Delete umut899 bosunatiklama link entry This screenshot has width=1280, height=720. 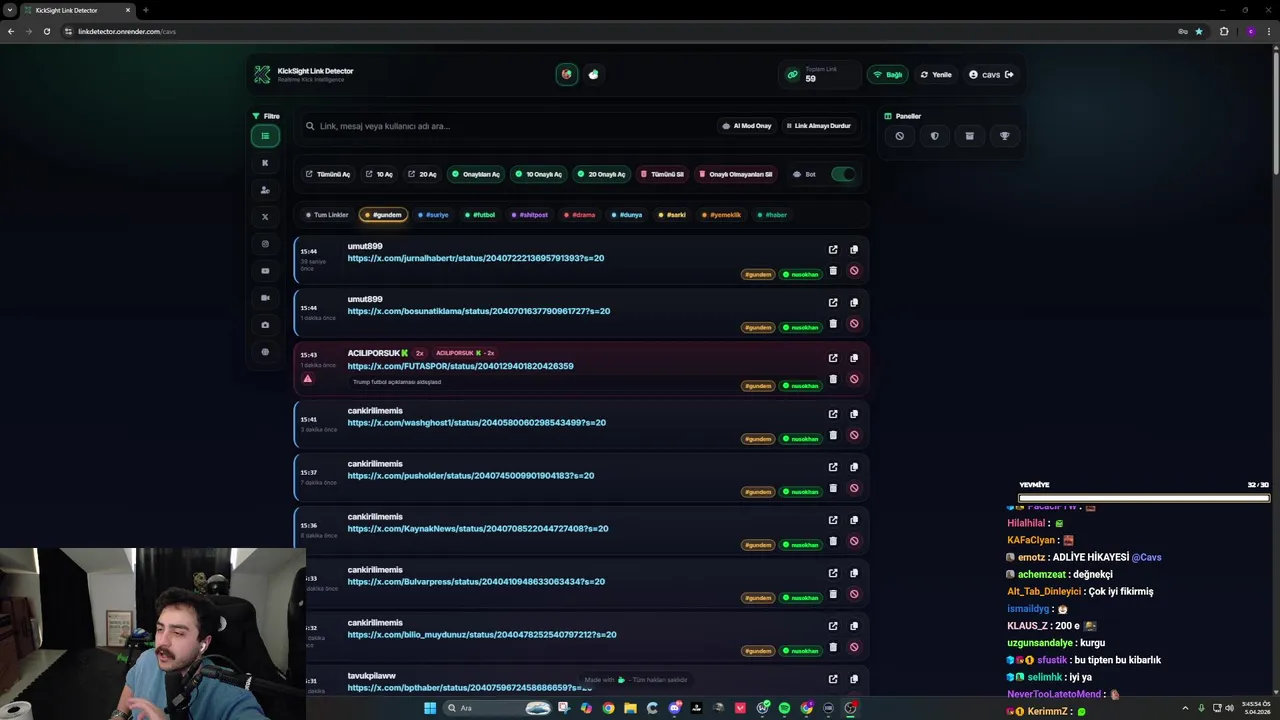pyautogui.click(x=833, y=324)
